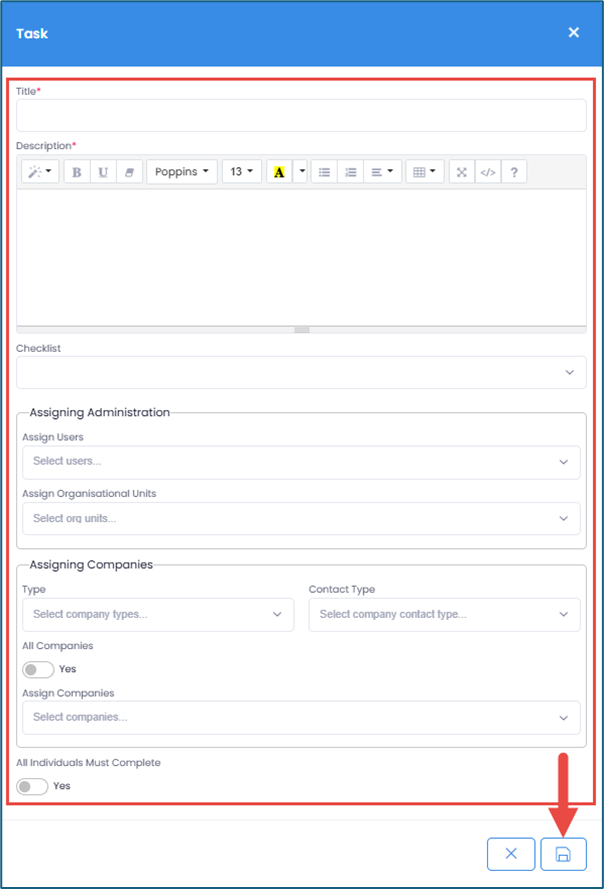Image resolution: width=604 pixels, height=889 pixels.
Task: Open the Contact Type selector
Action: click(444, 614)
